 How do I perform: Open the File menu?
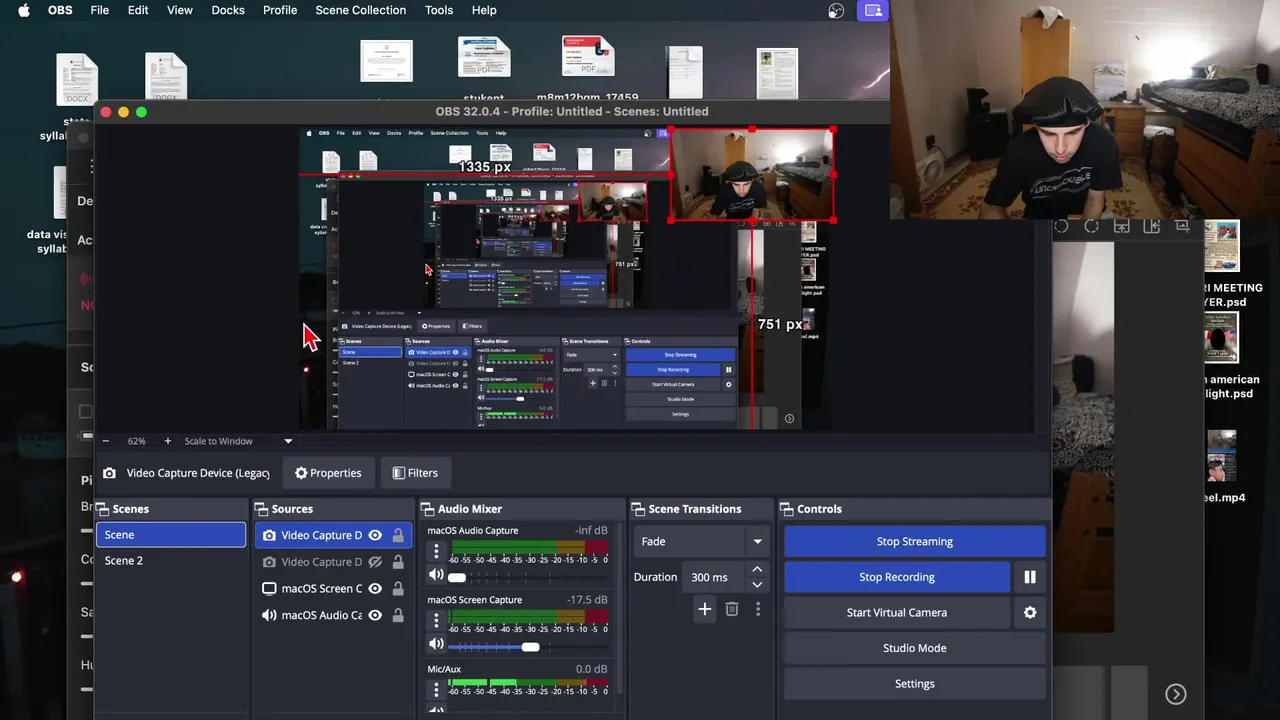coord(100,10)
